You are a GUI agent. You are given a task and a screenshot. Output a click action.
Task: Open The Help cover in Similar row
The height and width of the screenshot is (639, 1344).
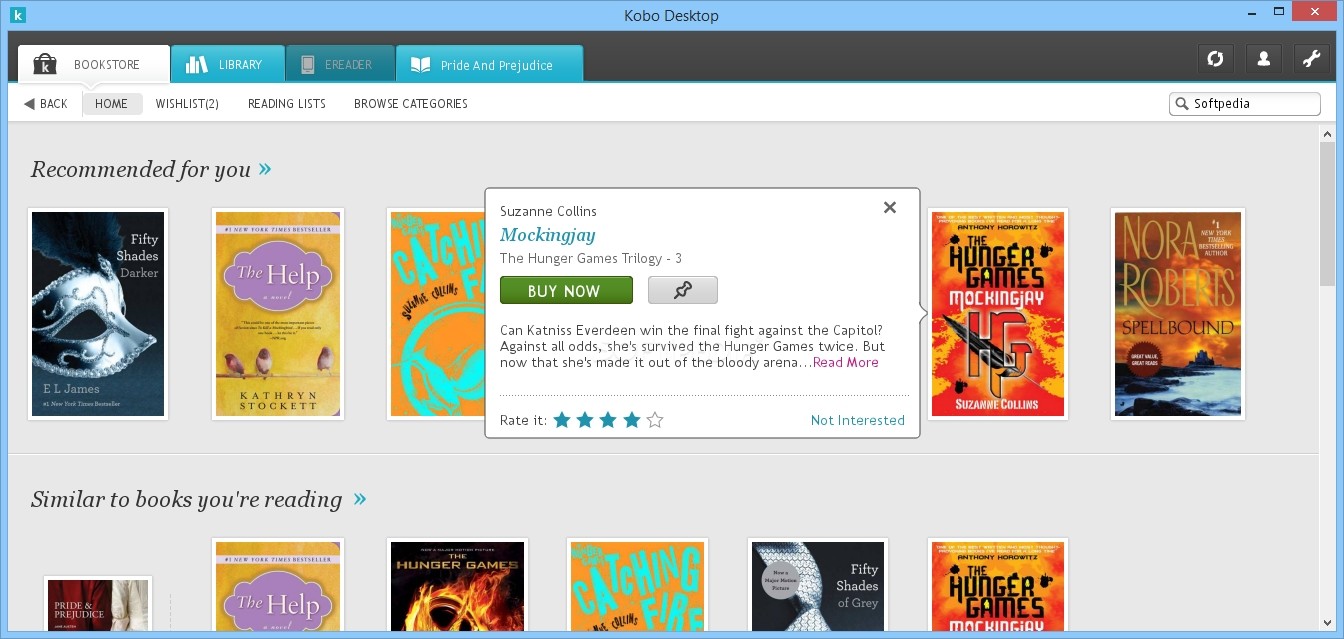278,585
